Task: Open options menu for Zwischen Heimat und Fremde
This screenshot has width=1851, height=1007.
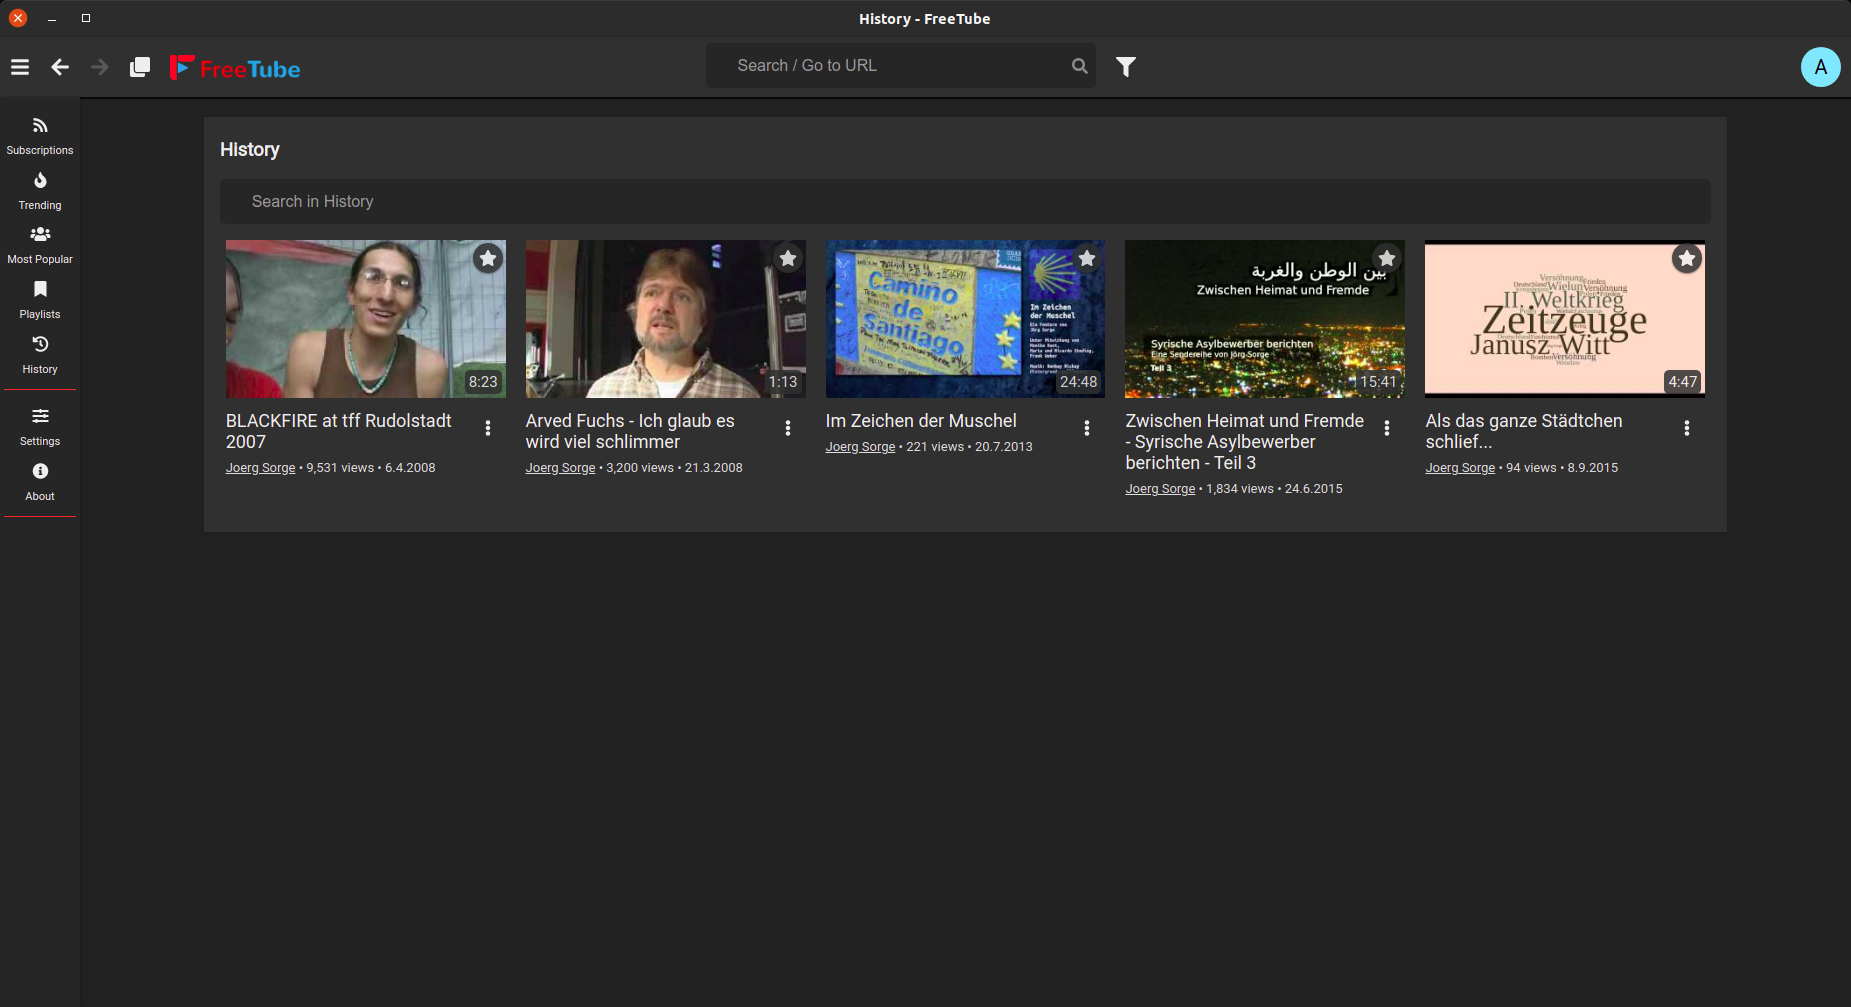Action: 1387,428
